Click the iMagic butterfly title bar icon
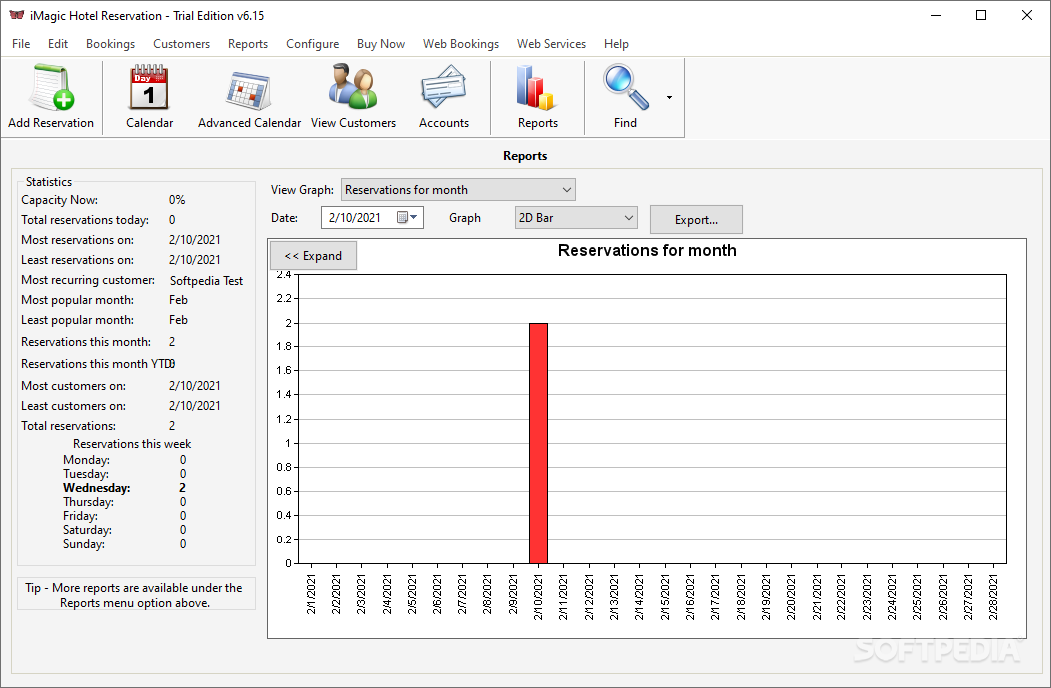This screenshot has width=1051, height=688. click(17, 15)
